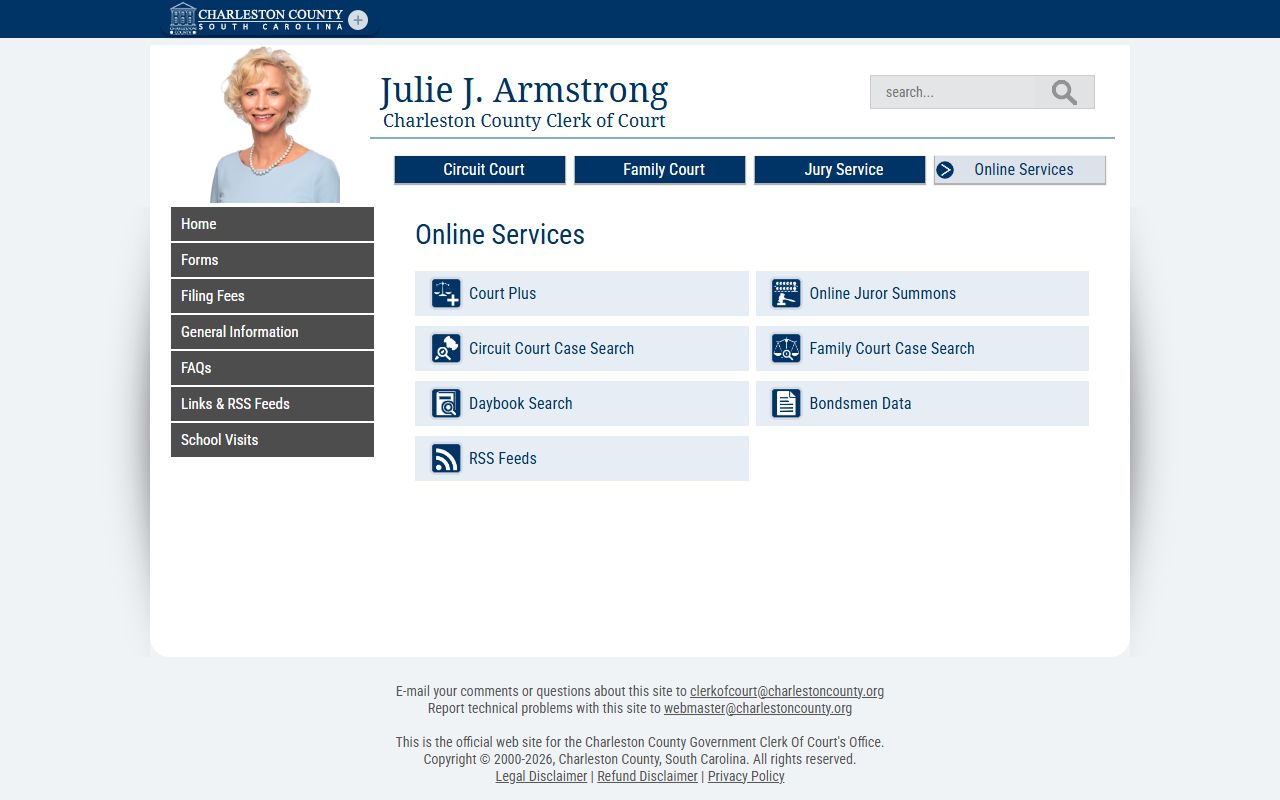Click the Bondsmen Data document icon

pos(786,403)
